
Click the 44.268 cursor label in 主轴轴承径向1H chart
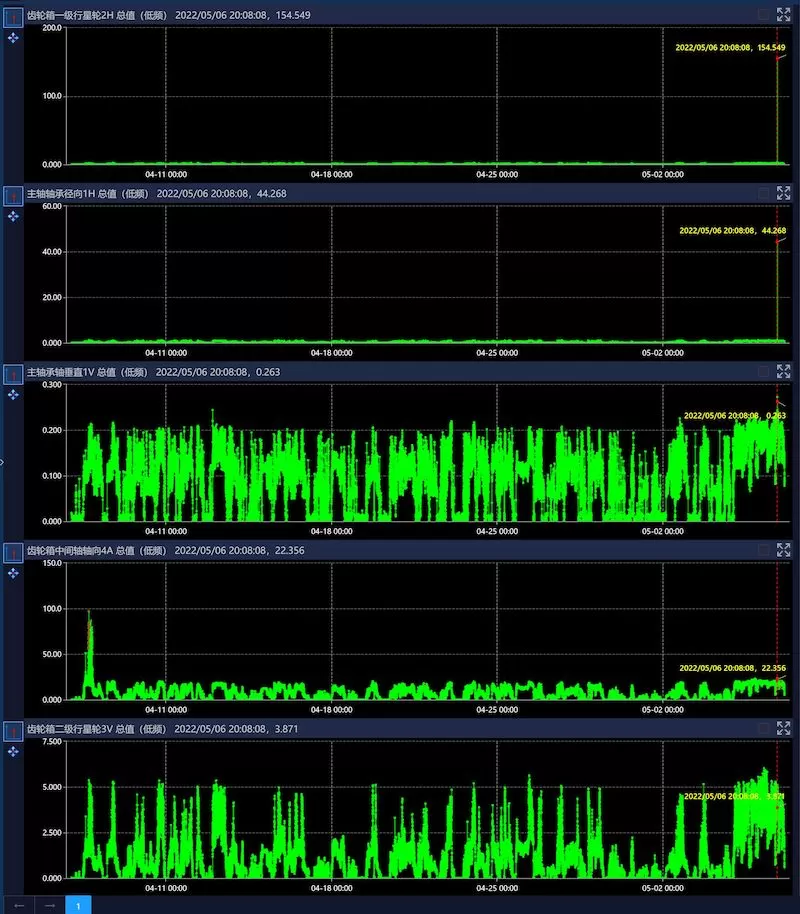(x=732, y=231)
